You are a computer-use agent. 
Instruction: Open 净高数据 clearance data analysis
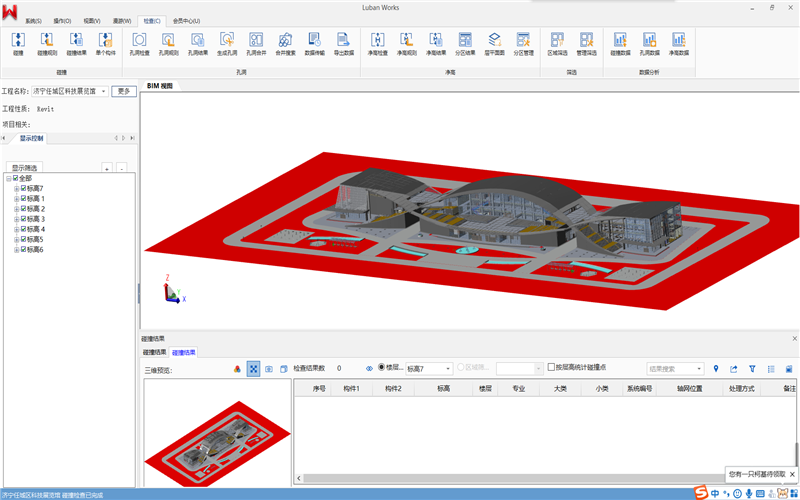(679, 43)
